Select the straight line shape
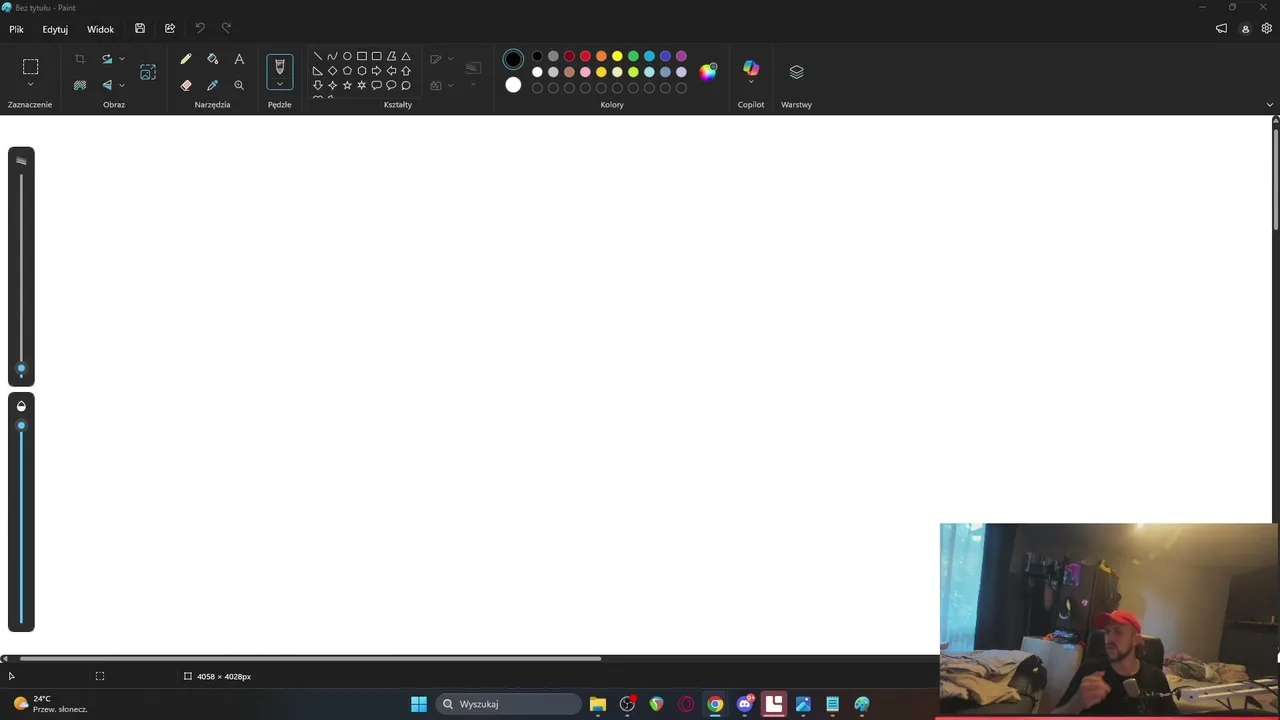Image resolution: width=1280 pixels, height=720 pixels. point(318,56)
